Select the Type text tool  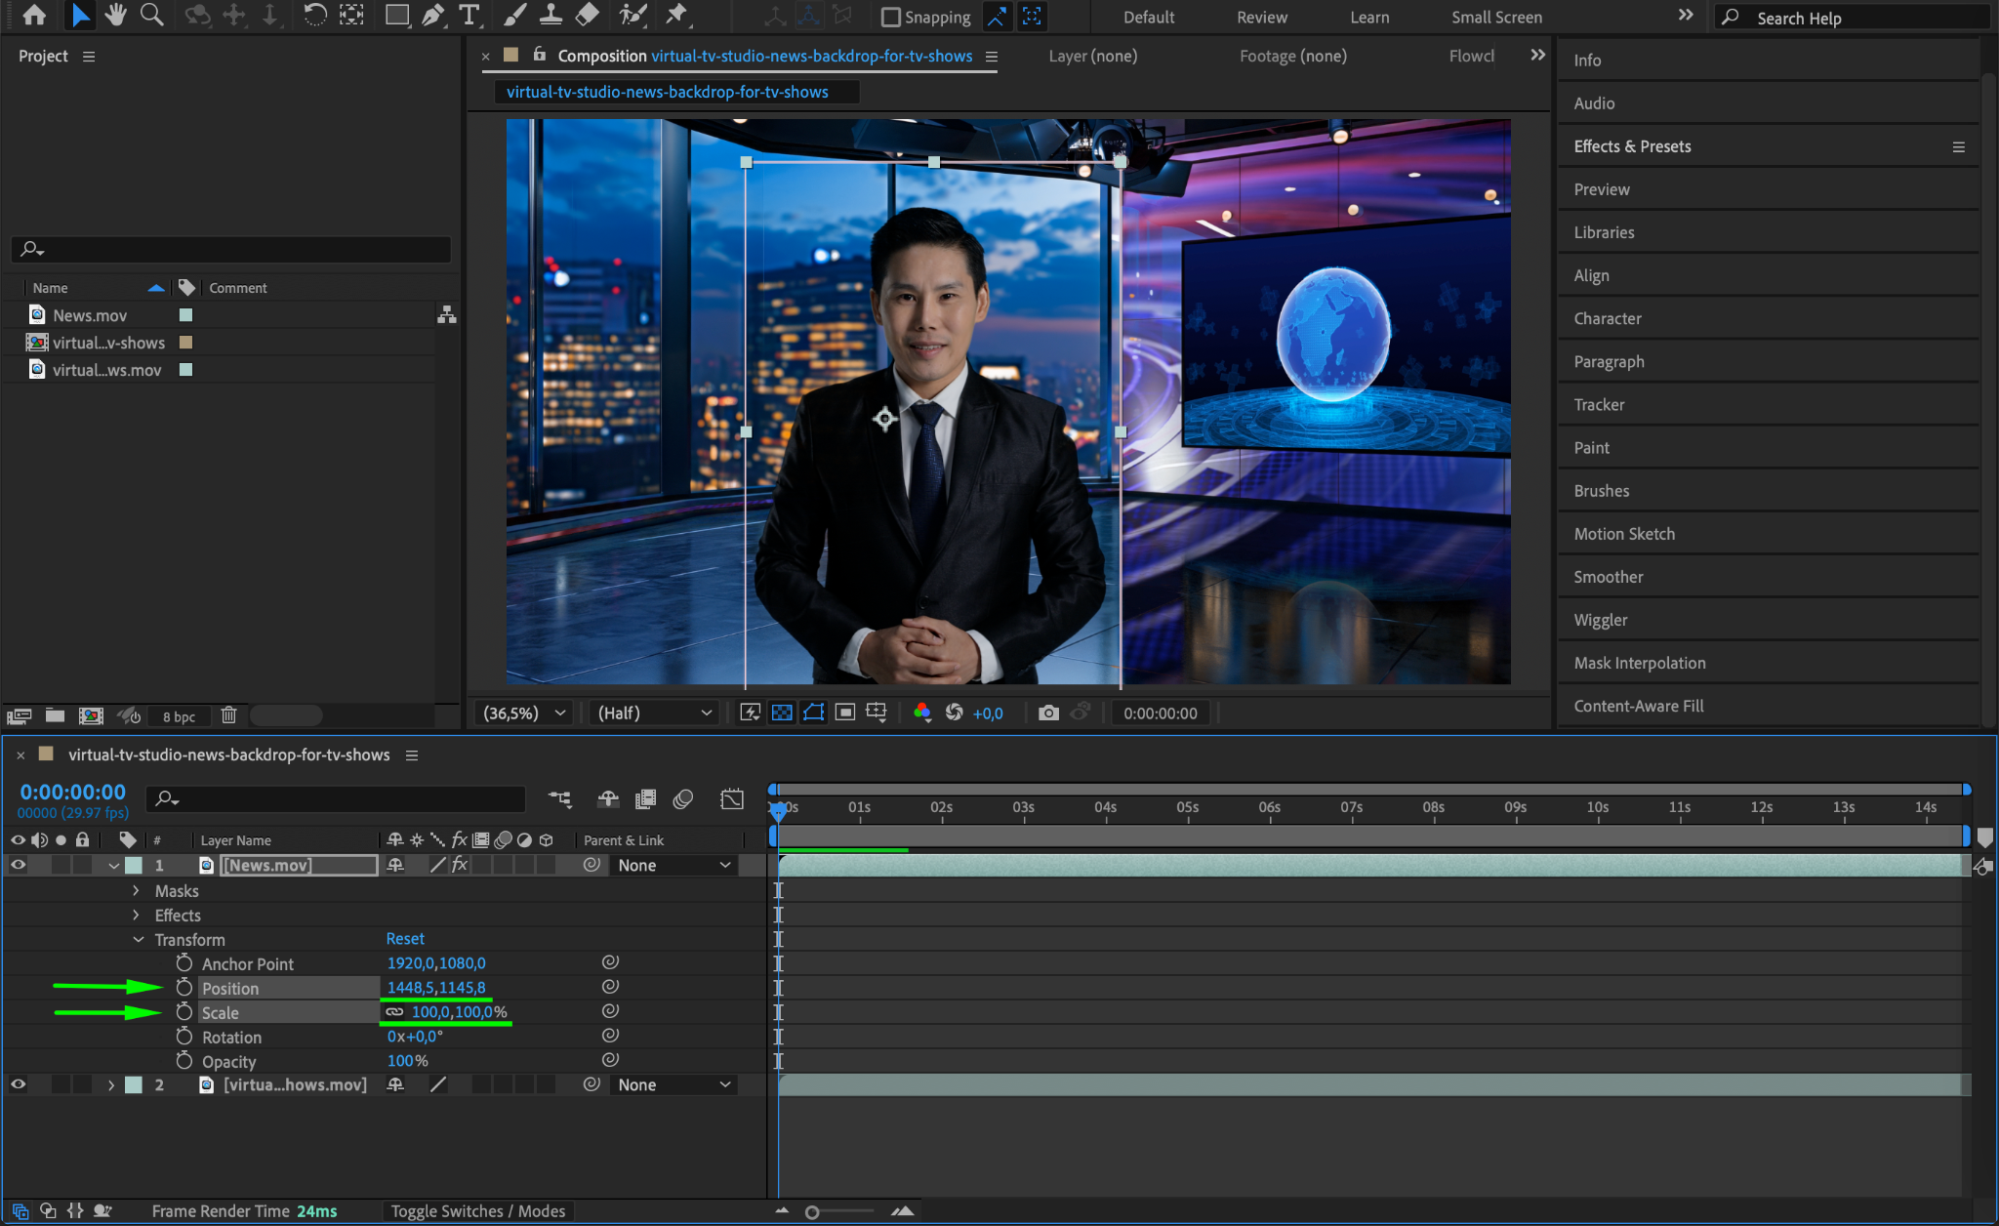[468, 15]
